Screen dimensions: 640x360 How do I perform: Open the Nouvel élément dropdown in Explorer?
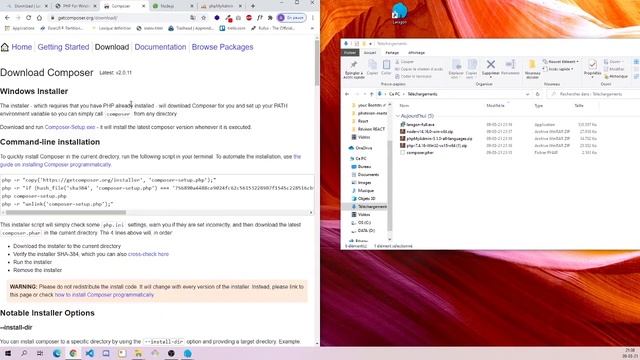coord(561,62)
